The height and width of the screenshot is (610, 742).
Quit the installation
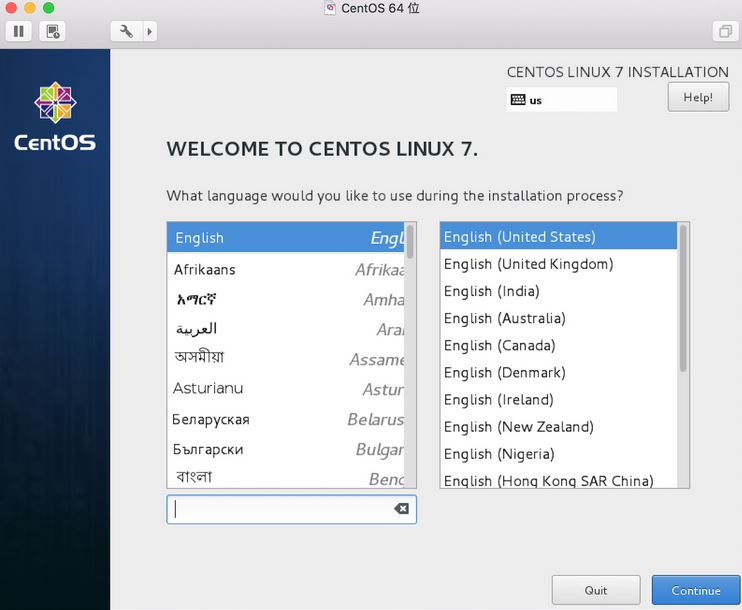pos(596,590)
